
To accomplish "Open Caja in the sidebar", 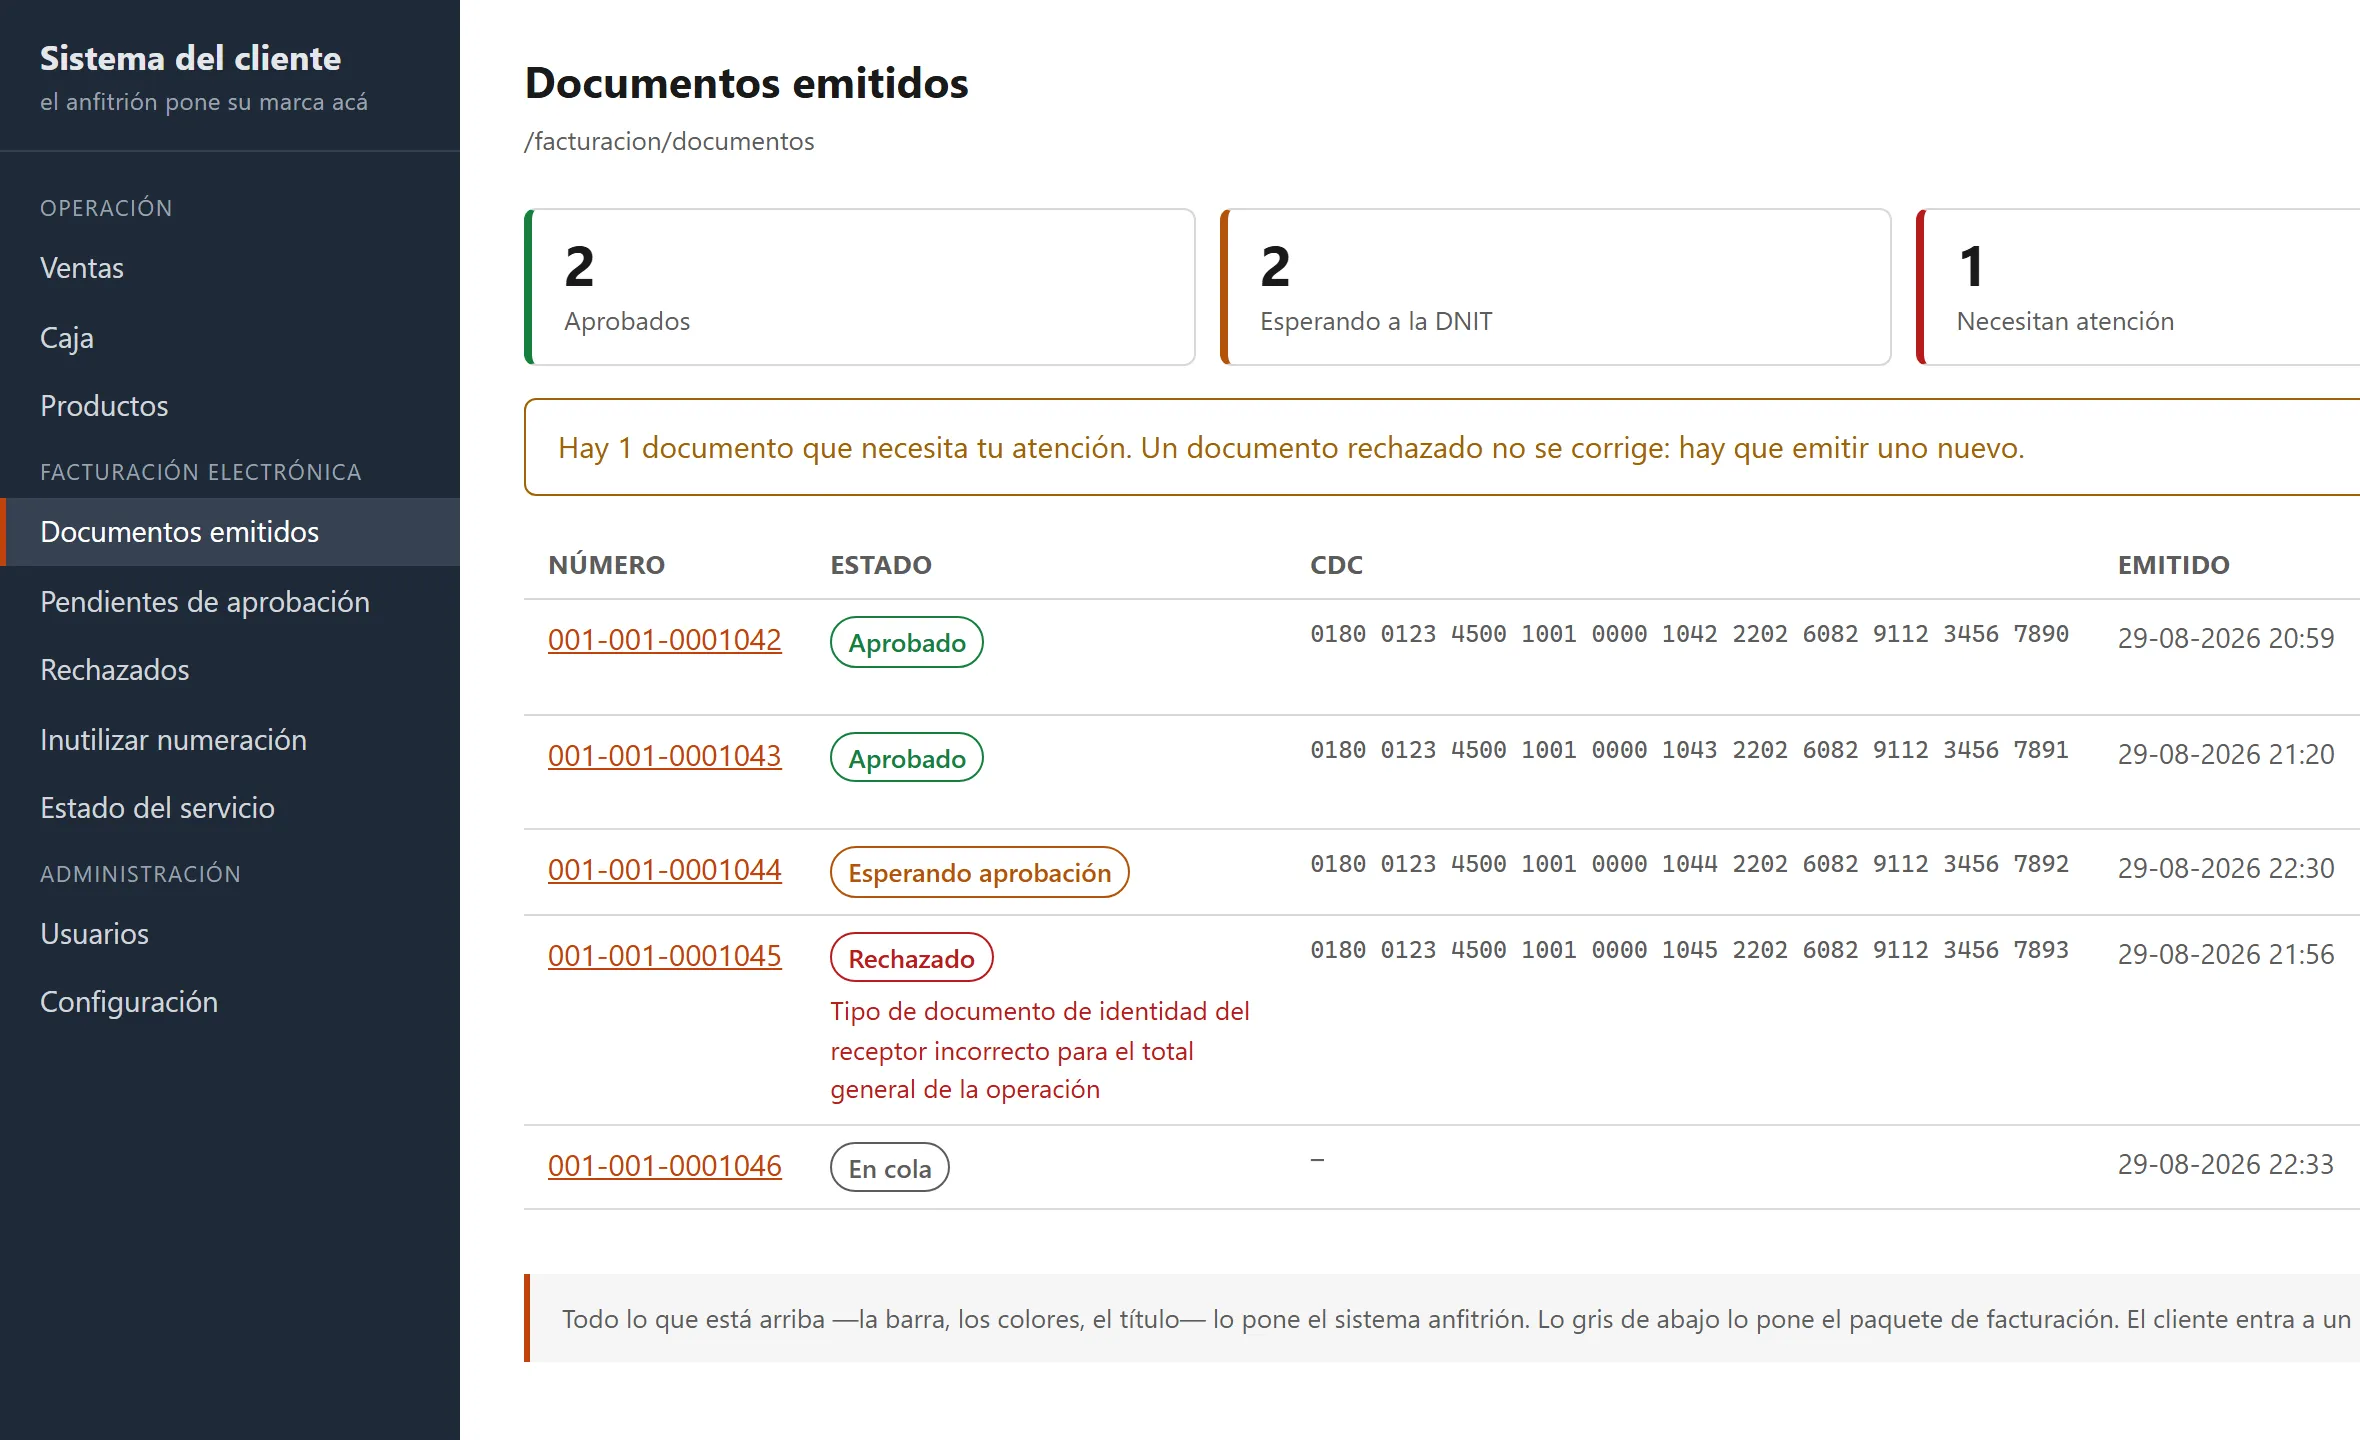I will click(x=230, y=338).
